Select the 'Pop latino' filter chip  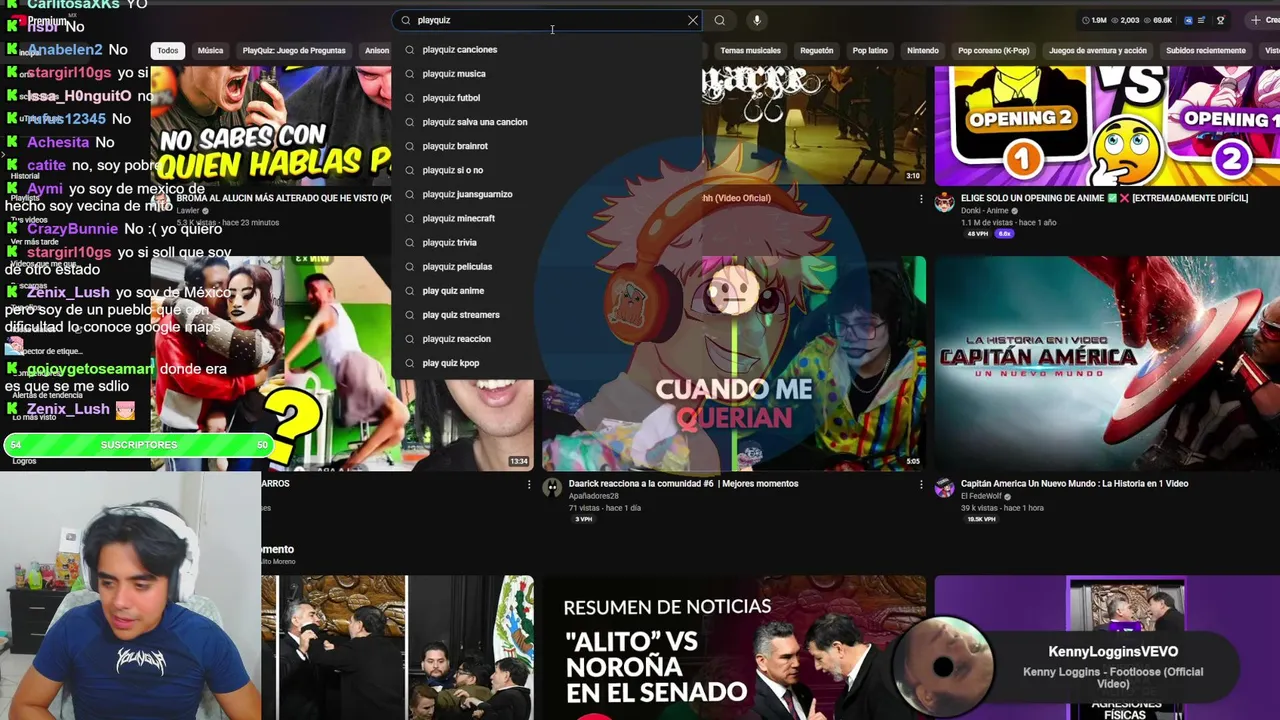870,50
